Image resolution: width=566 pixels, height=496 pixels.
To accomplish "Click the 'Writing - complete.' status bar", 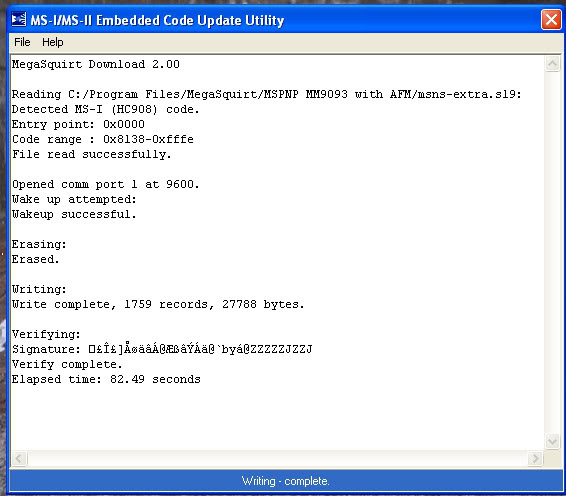I will 286,481.
